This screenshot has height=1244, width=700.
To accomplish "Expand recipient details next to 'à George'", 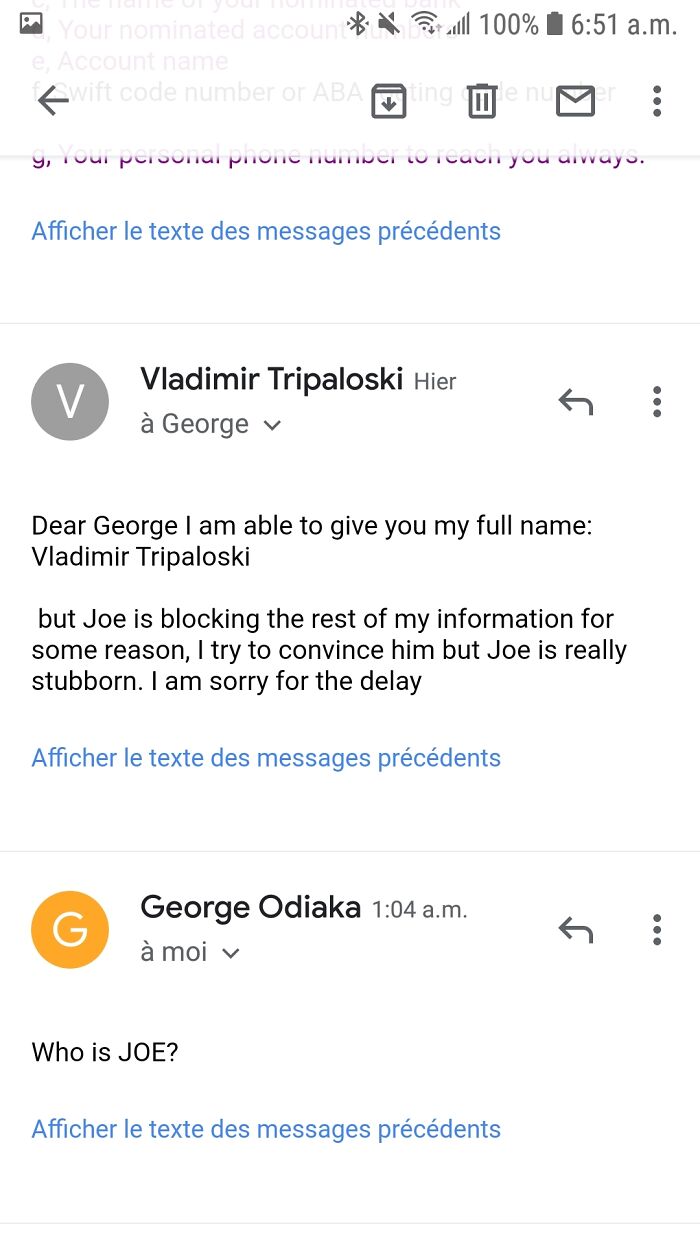I will tap(272, 426).
